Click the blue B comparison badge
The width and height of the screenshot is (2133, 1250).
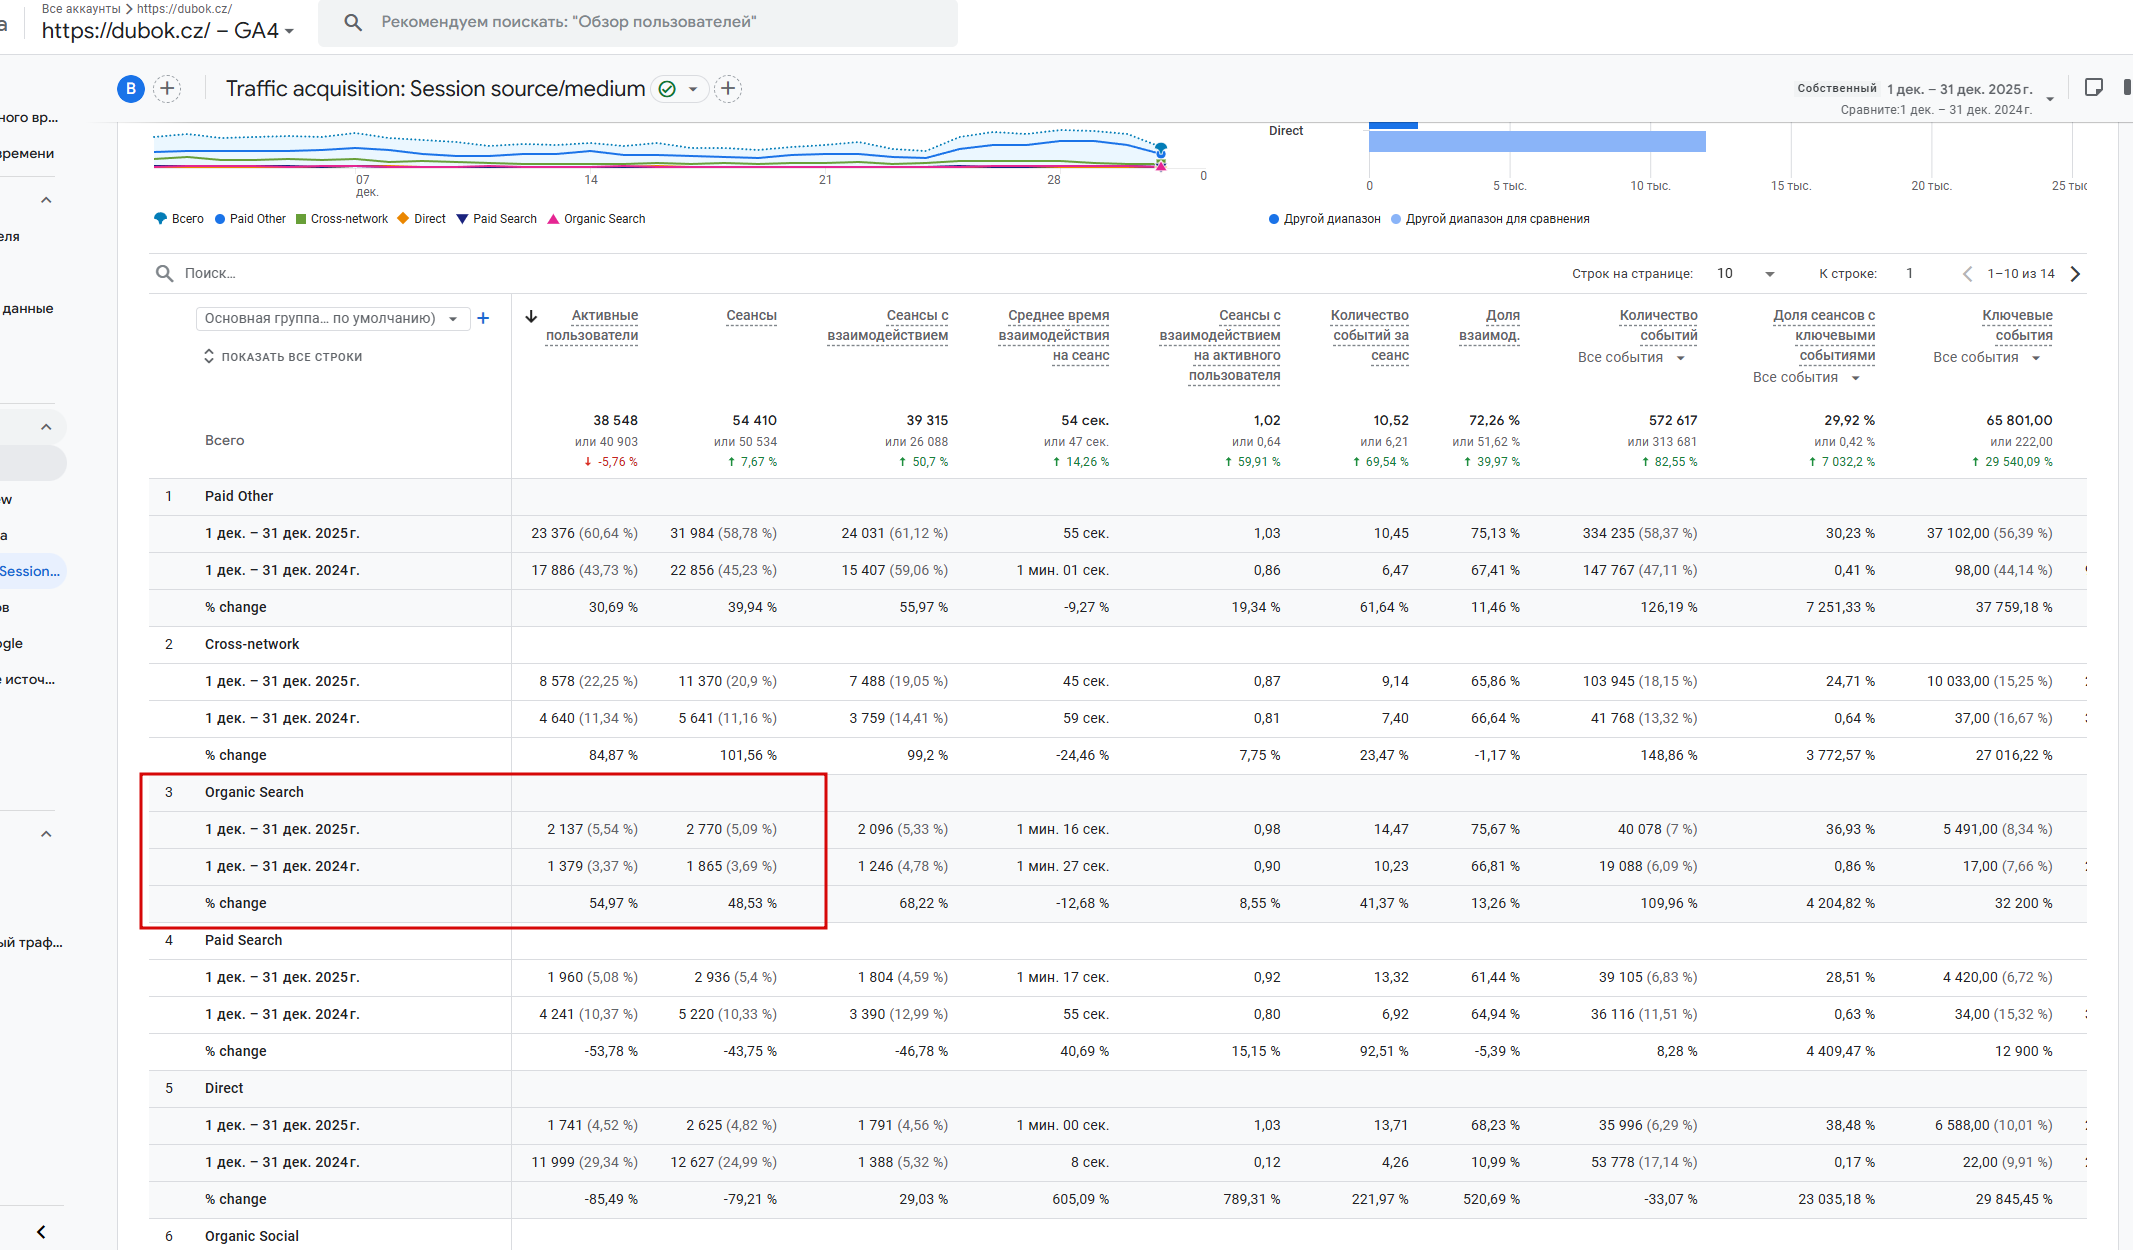coord(131,89)
